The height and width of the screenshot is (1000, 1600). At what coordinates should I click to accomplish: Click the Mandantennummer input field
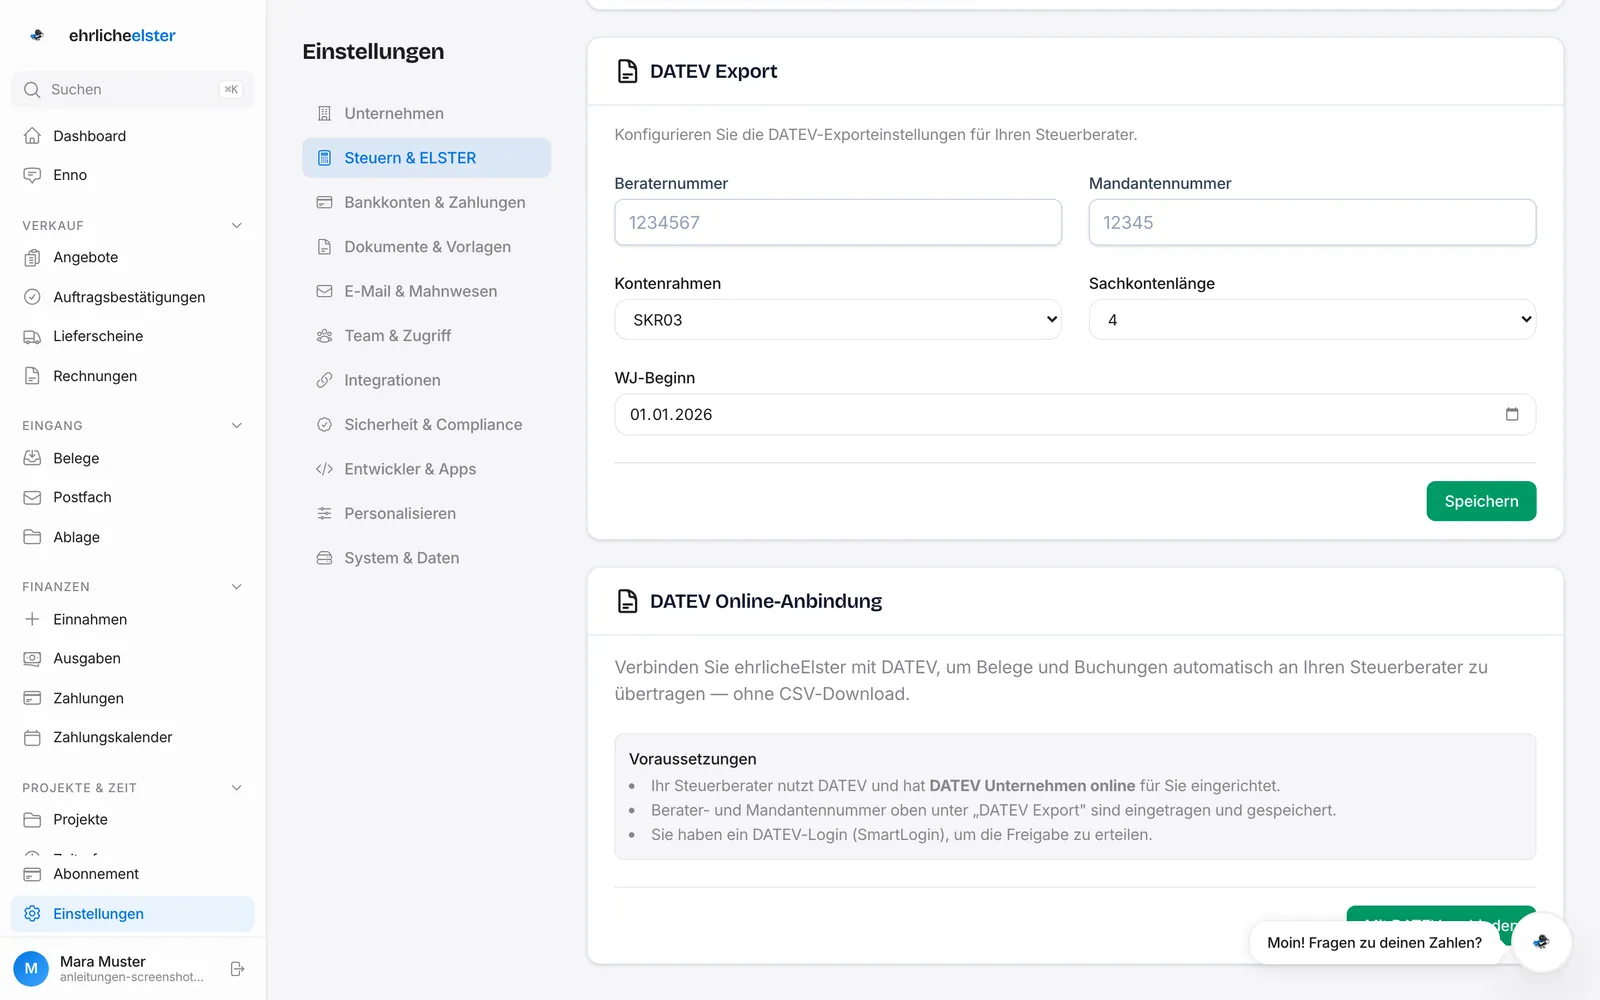tap(1312, 222)
